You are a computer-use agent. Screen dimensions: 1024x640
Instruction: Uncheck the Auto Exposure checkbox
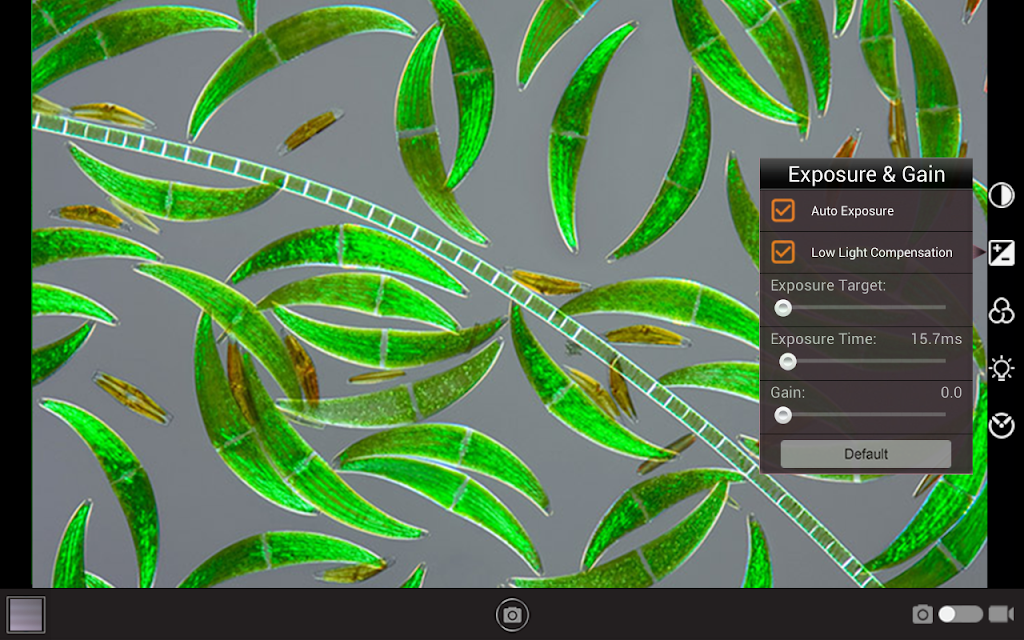pyautogui.click(x=782, y=210)
